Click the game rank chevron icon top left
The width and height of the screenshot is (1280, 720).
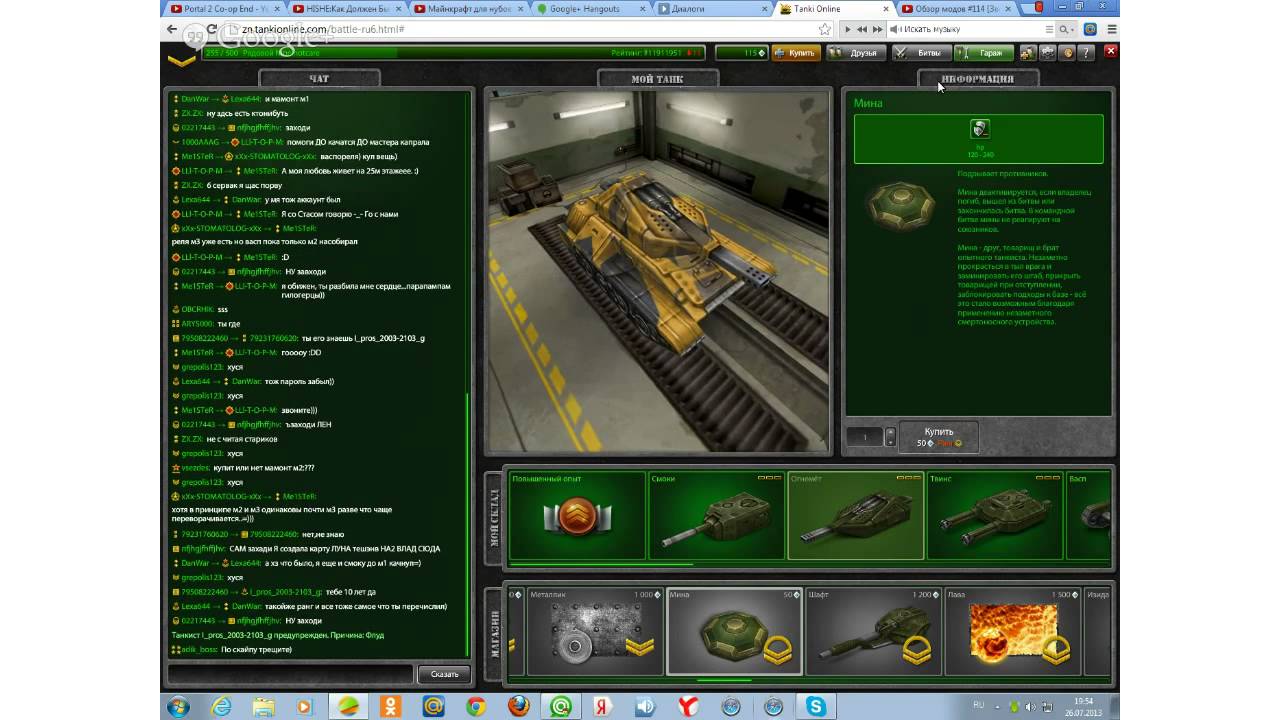pyautogui.click(x=181, y=60)
